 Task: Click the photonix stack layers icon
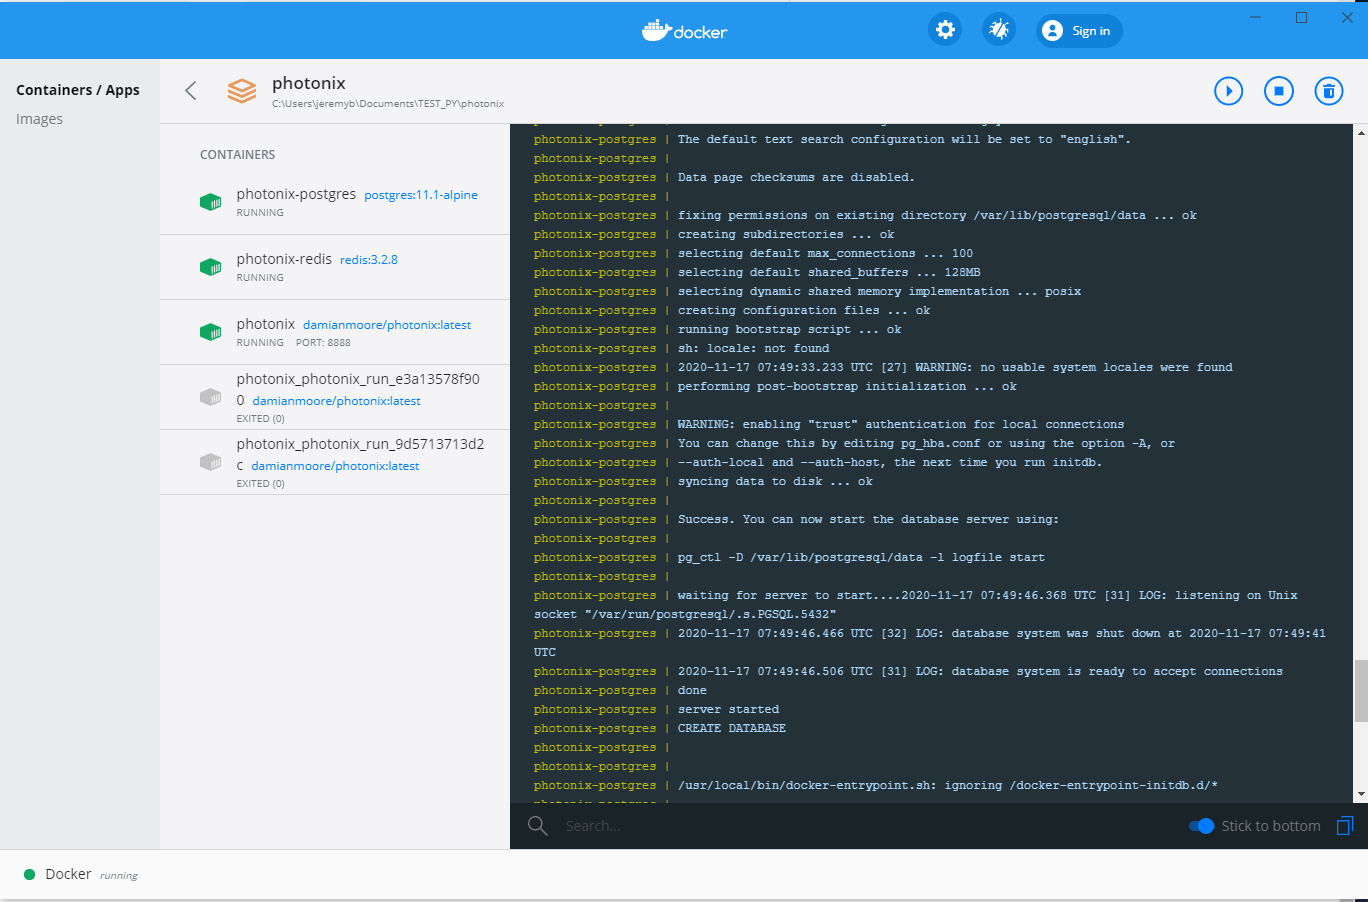click(241, 90)
